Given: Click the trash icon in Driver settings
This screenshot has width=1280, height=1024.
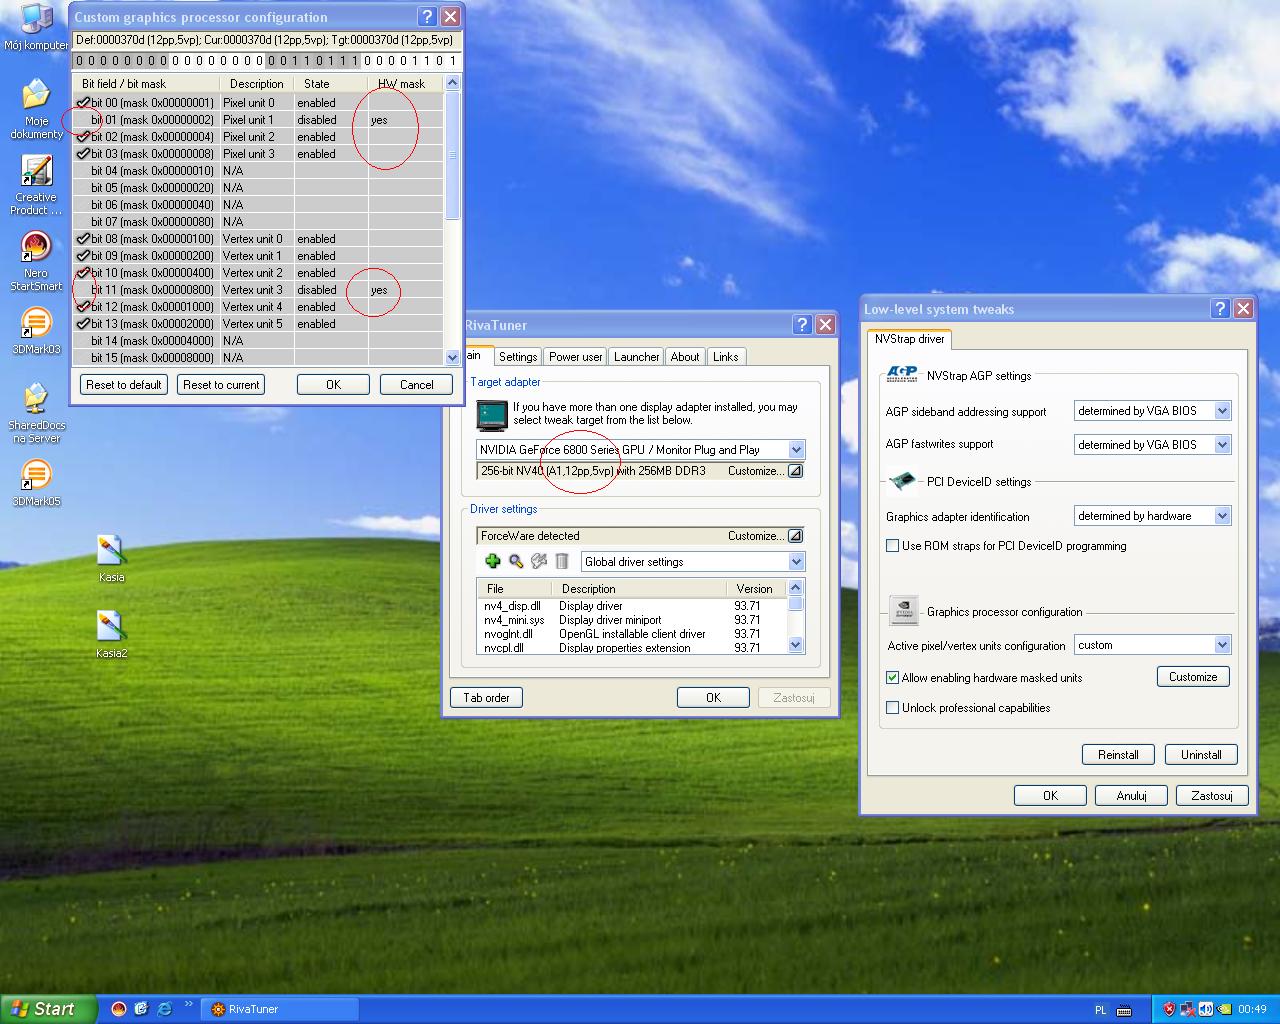Looking at the screenshot, I should pyautogui.click(x=562, y=562).
